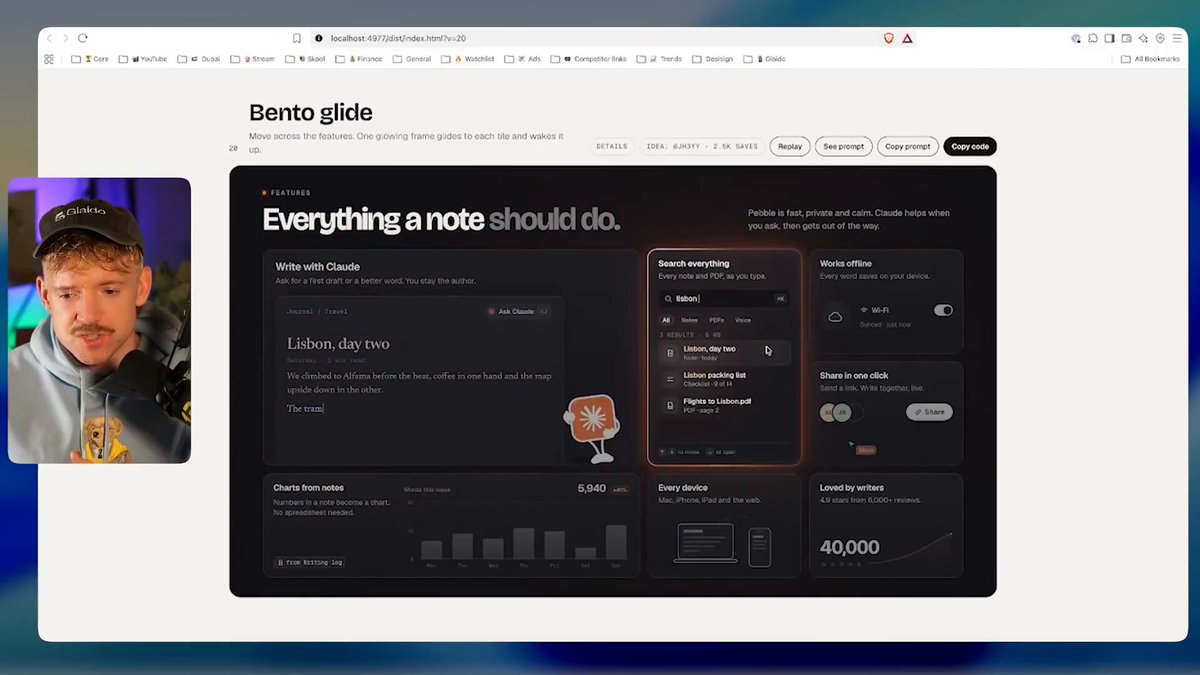Click the Copy prompt button
Viewport: 1200px width, 675px height.
coord(908,146)
